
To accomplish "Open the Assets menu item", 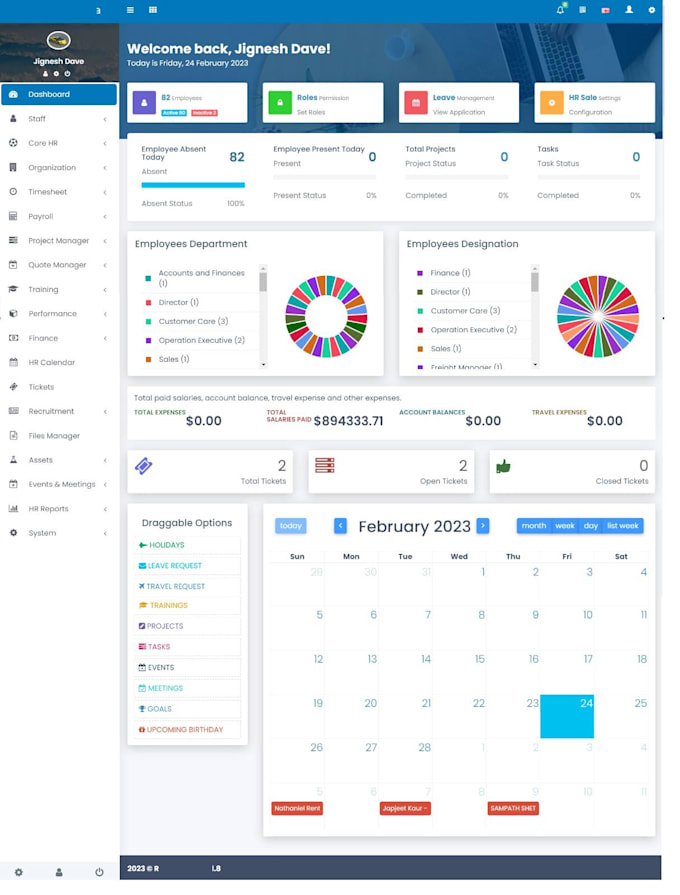I will point(59,459).
